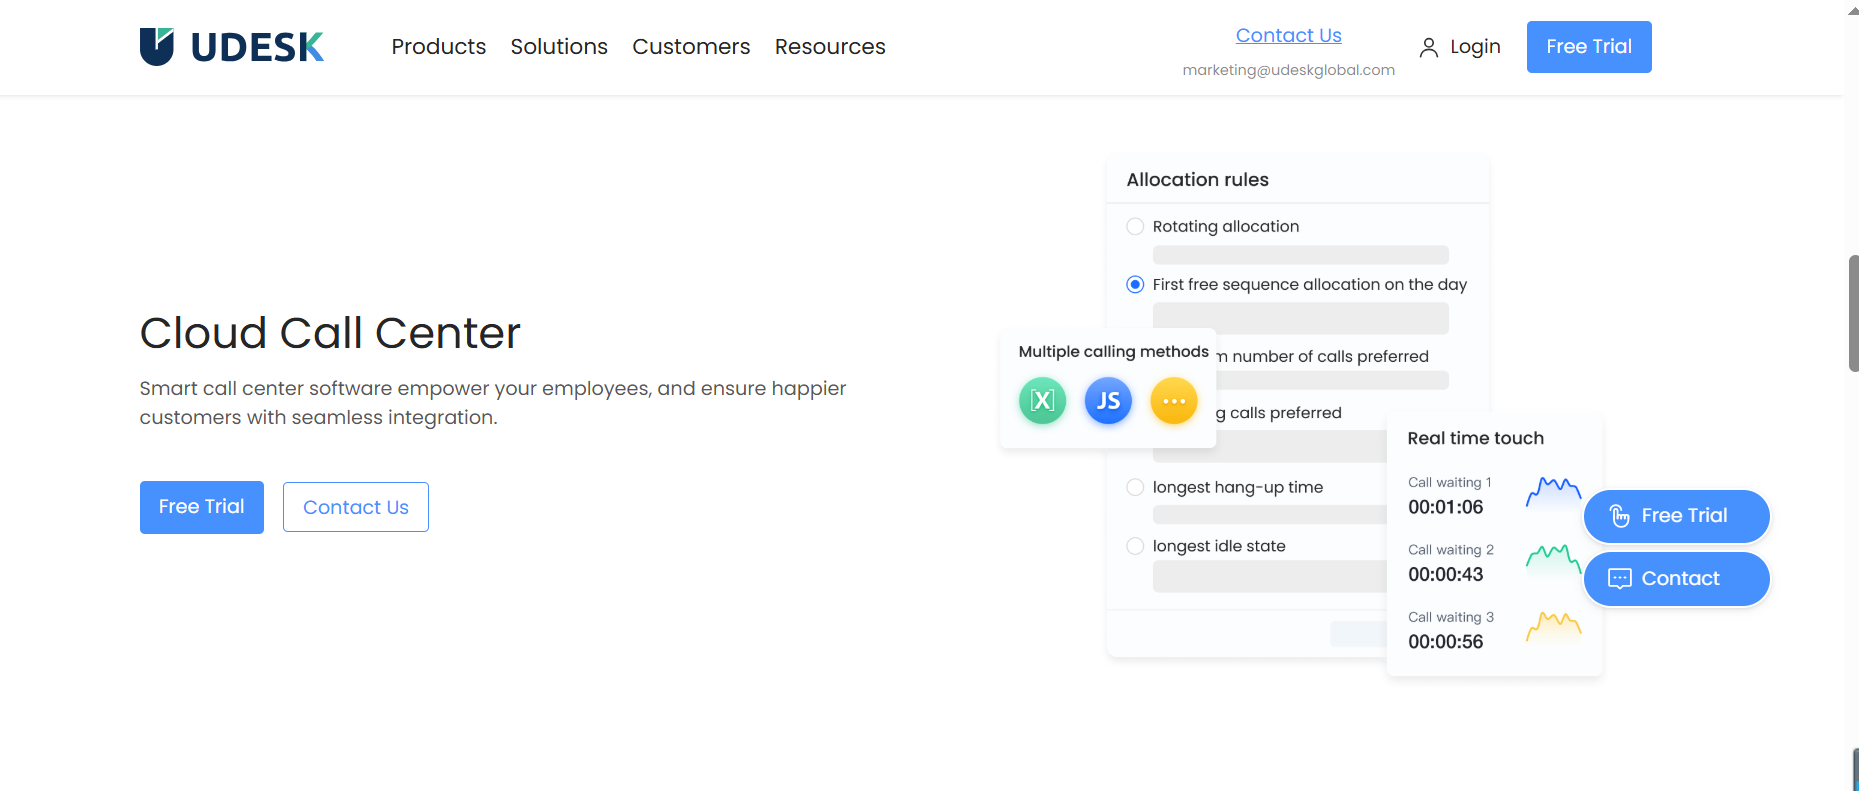
Task: Go to the Customers menu item
Action: 691,47
